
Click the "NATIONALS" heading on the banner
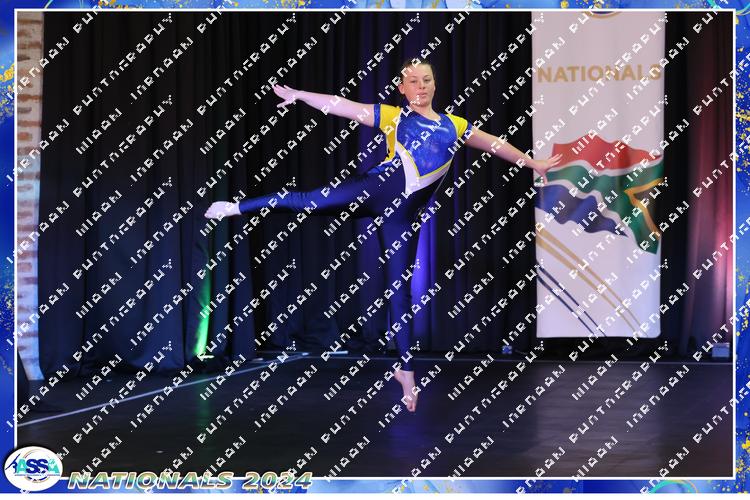[x=599, y=74]
